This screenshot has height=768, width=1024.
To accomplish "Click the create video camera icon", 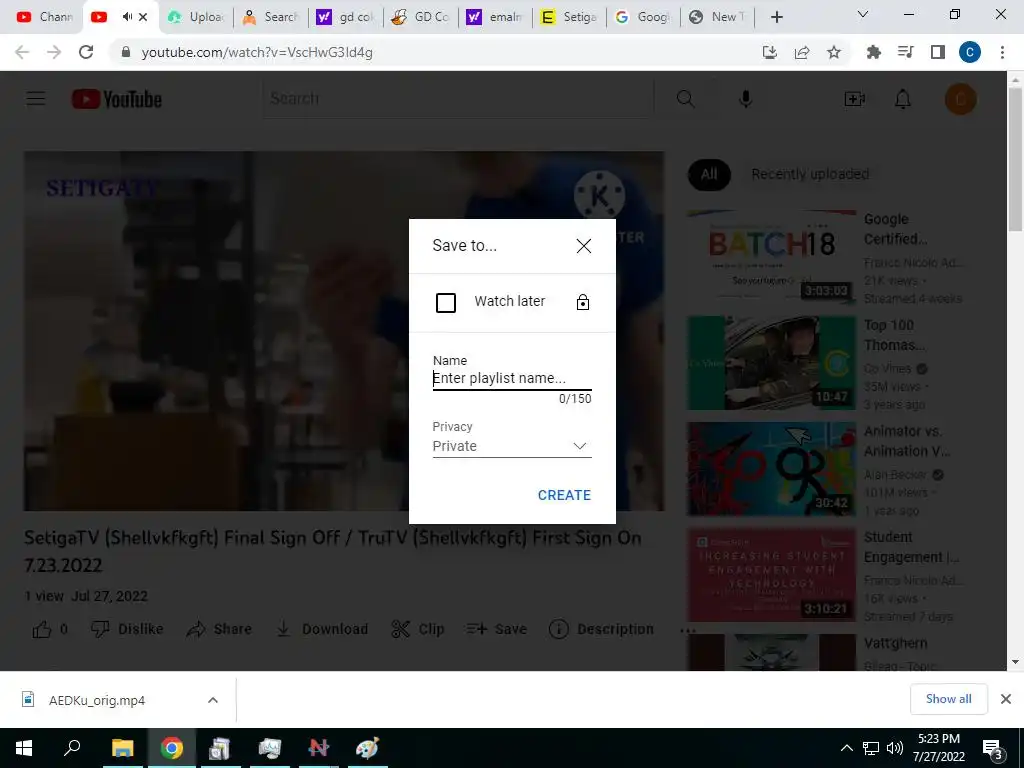I will coord(854,99).
